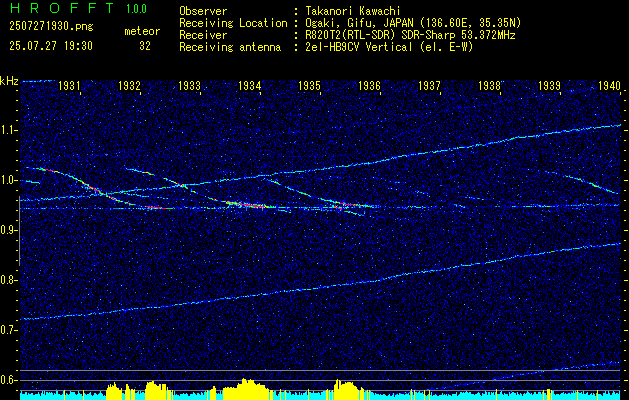Screen dimensions: 629x400
Task: Click the 1.0 kHz axis label
Action: click(x=8, y=181)
